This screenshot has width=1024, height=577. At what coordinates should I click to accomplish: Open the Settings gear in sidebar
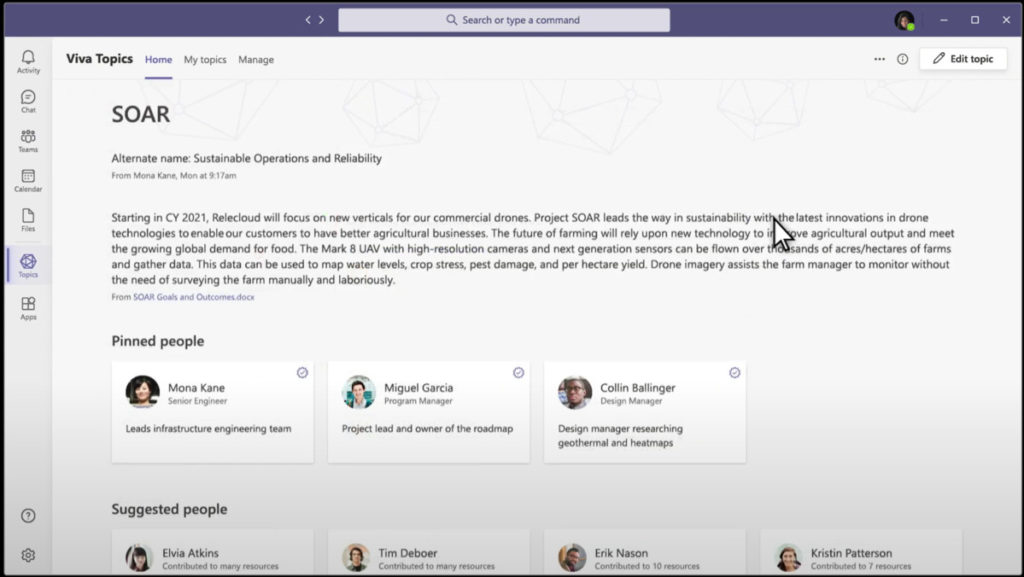click(28, 555)
